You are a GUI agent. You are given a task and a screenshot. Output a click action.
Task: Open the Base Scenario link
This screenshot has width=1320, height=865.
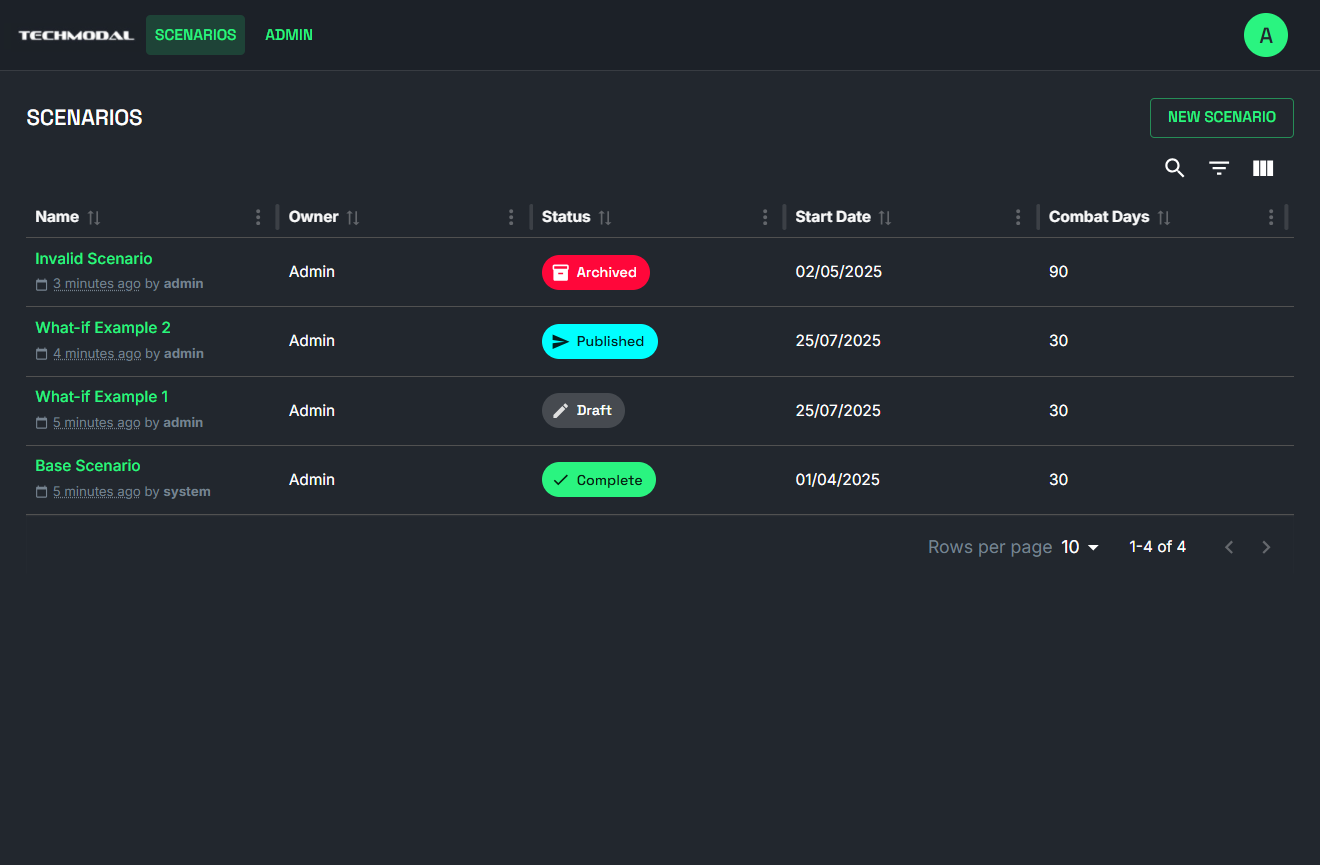click(x=88, y=466)
